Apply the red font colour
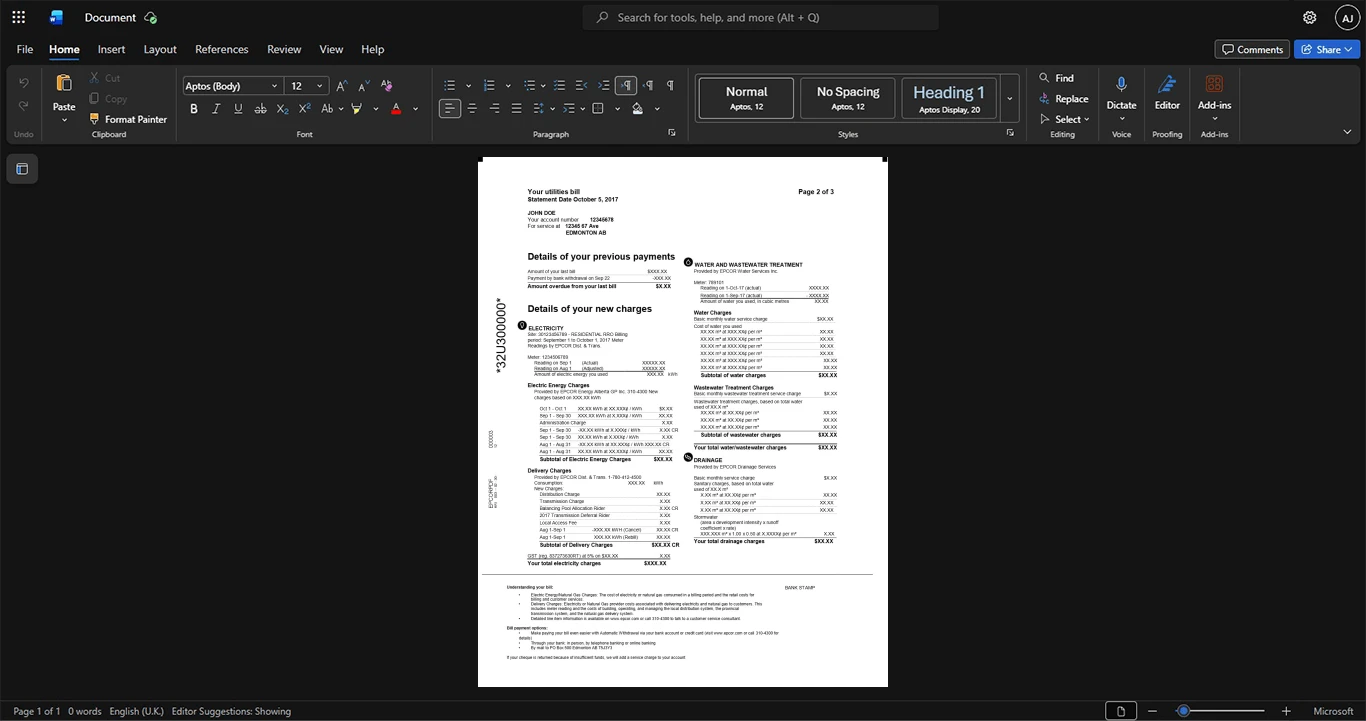 coord(396,109)
